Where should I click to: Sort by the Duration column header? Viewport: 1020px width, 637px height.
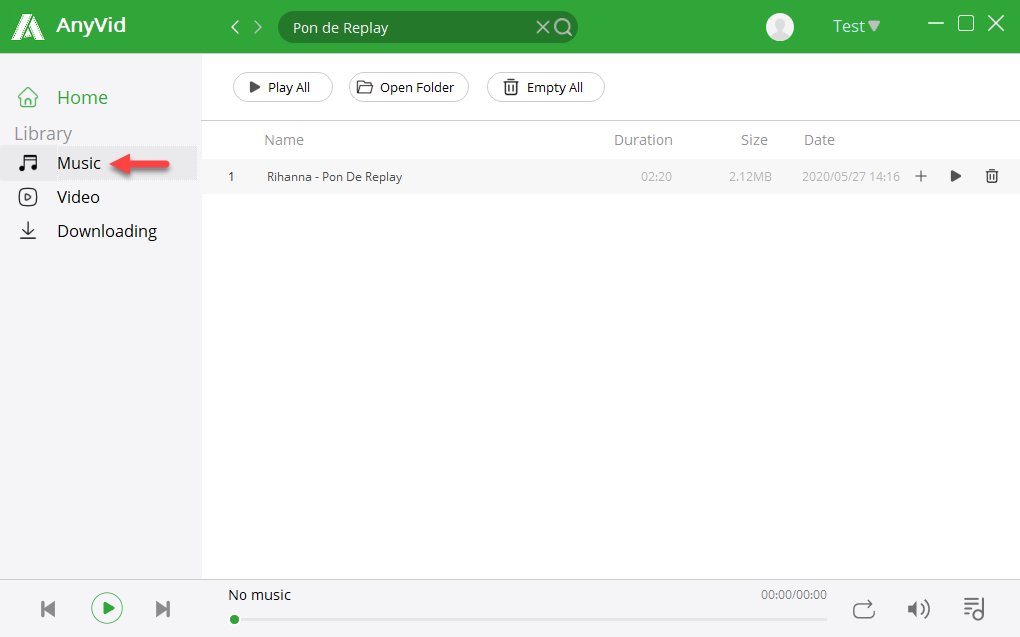643,140
